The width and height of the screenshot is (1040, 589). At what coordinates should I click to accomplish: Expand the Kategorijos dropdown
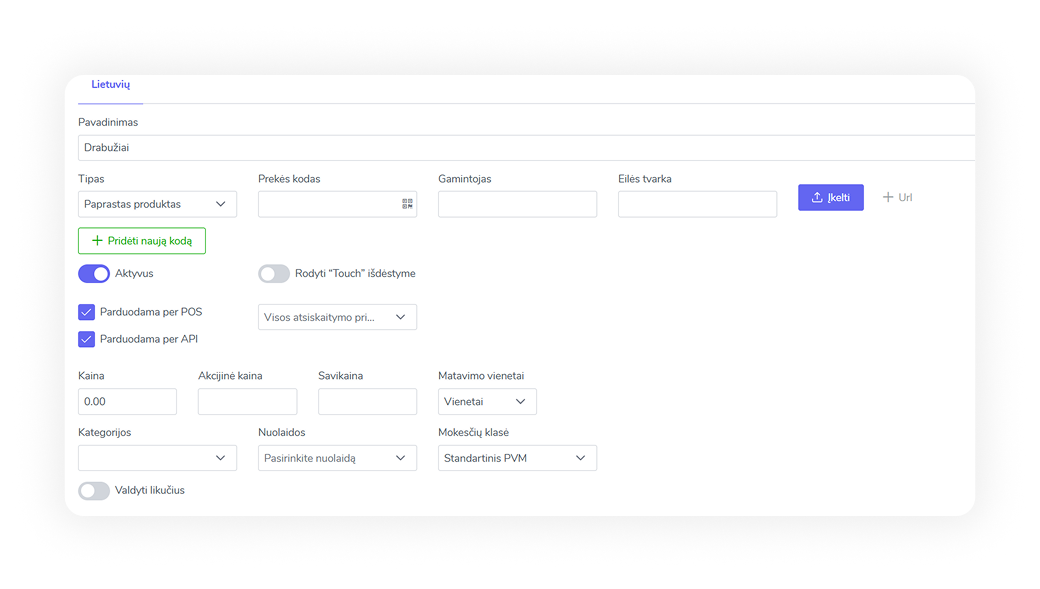(x=157, y=458)
